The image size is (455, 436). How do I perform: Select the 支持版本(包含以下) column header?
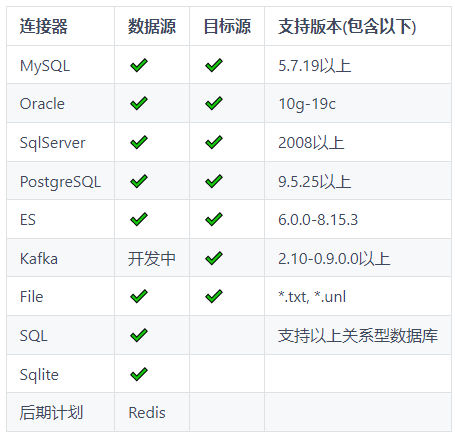347,26
